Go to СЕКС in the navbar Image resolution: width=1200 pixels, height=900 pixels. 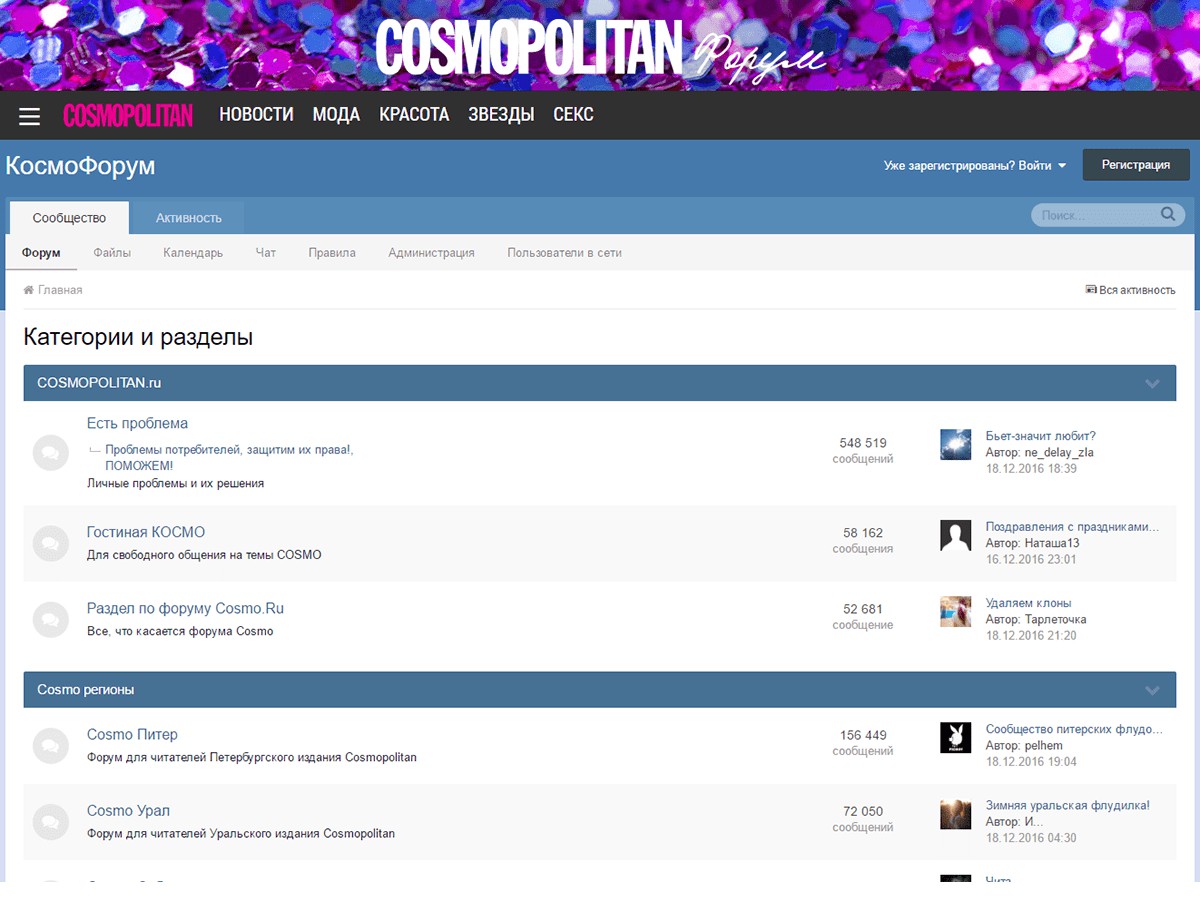click(x=573, y=115)
